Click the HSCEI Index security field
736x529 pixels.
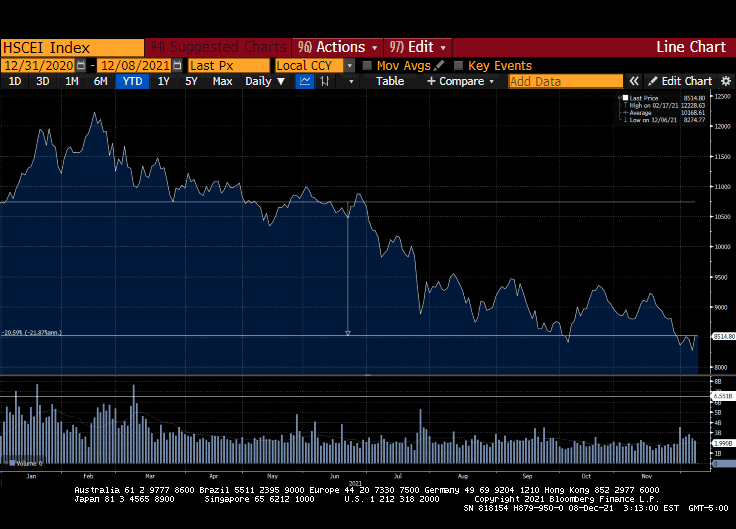click(72, 47)
